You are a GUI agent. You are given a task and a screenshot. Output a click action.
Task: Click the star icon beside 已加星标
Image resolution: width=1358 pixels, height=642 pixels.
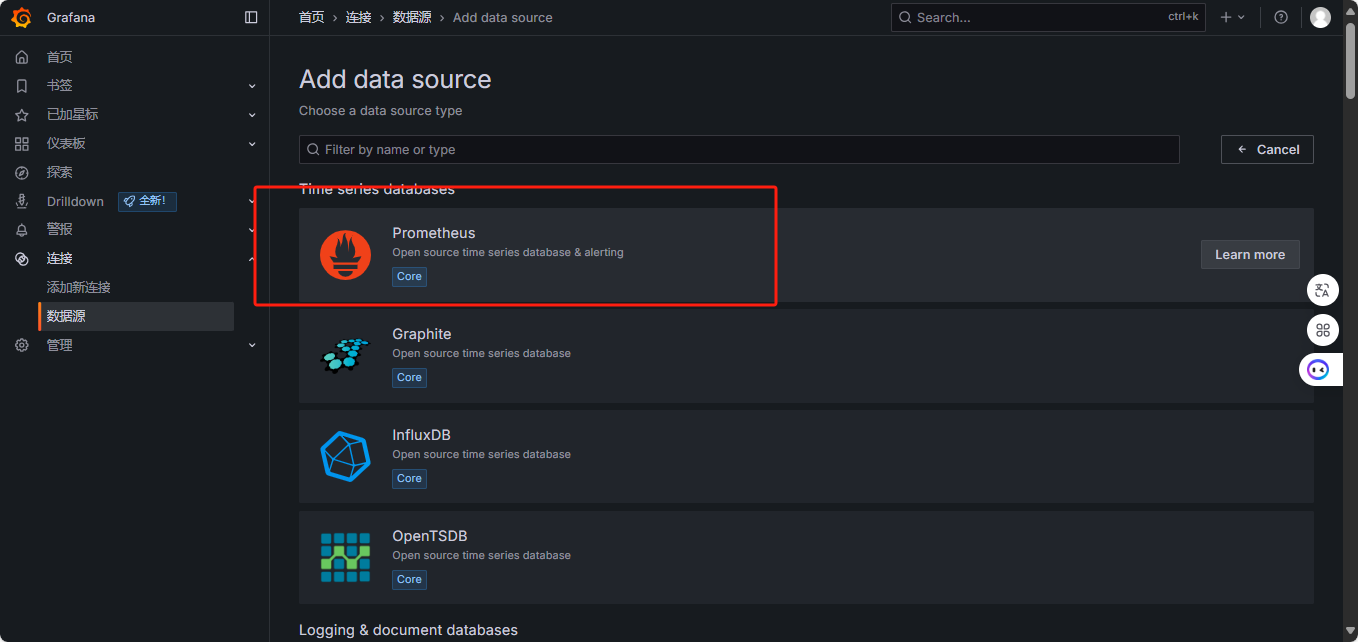(22, 115)
